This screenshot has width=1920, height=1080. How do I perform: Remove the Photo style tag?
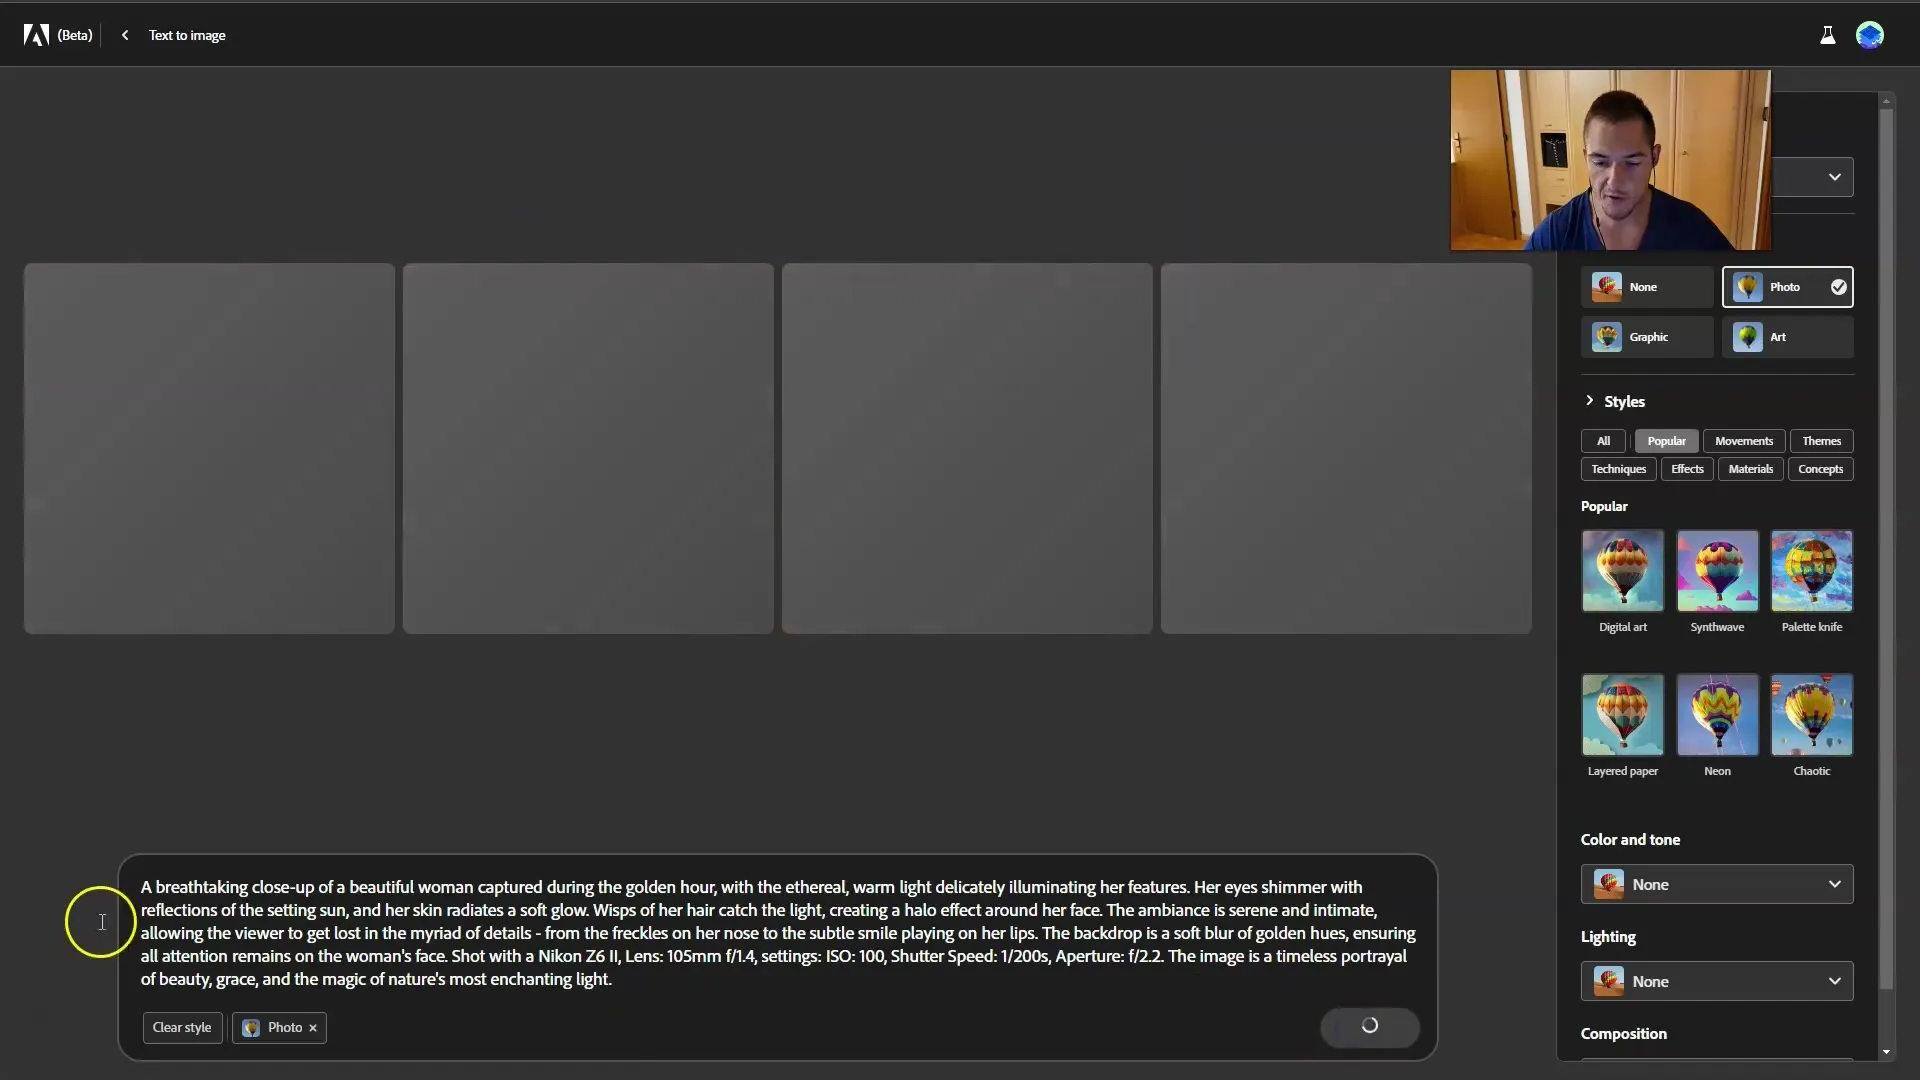tap(313, 1027)
